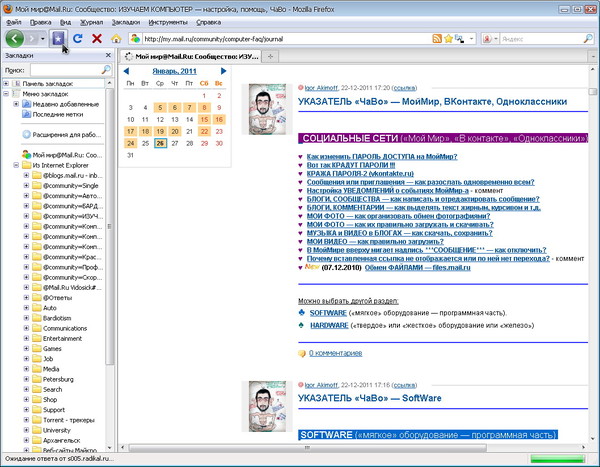Click the search magnifier in Yandex box
Screen dimensions: 600x467
pyautogui.click(x=588, y=38)
